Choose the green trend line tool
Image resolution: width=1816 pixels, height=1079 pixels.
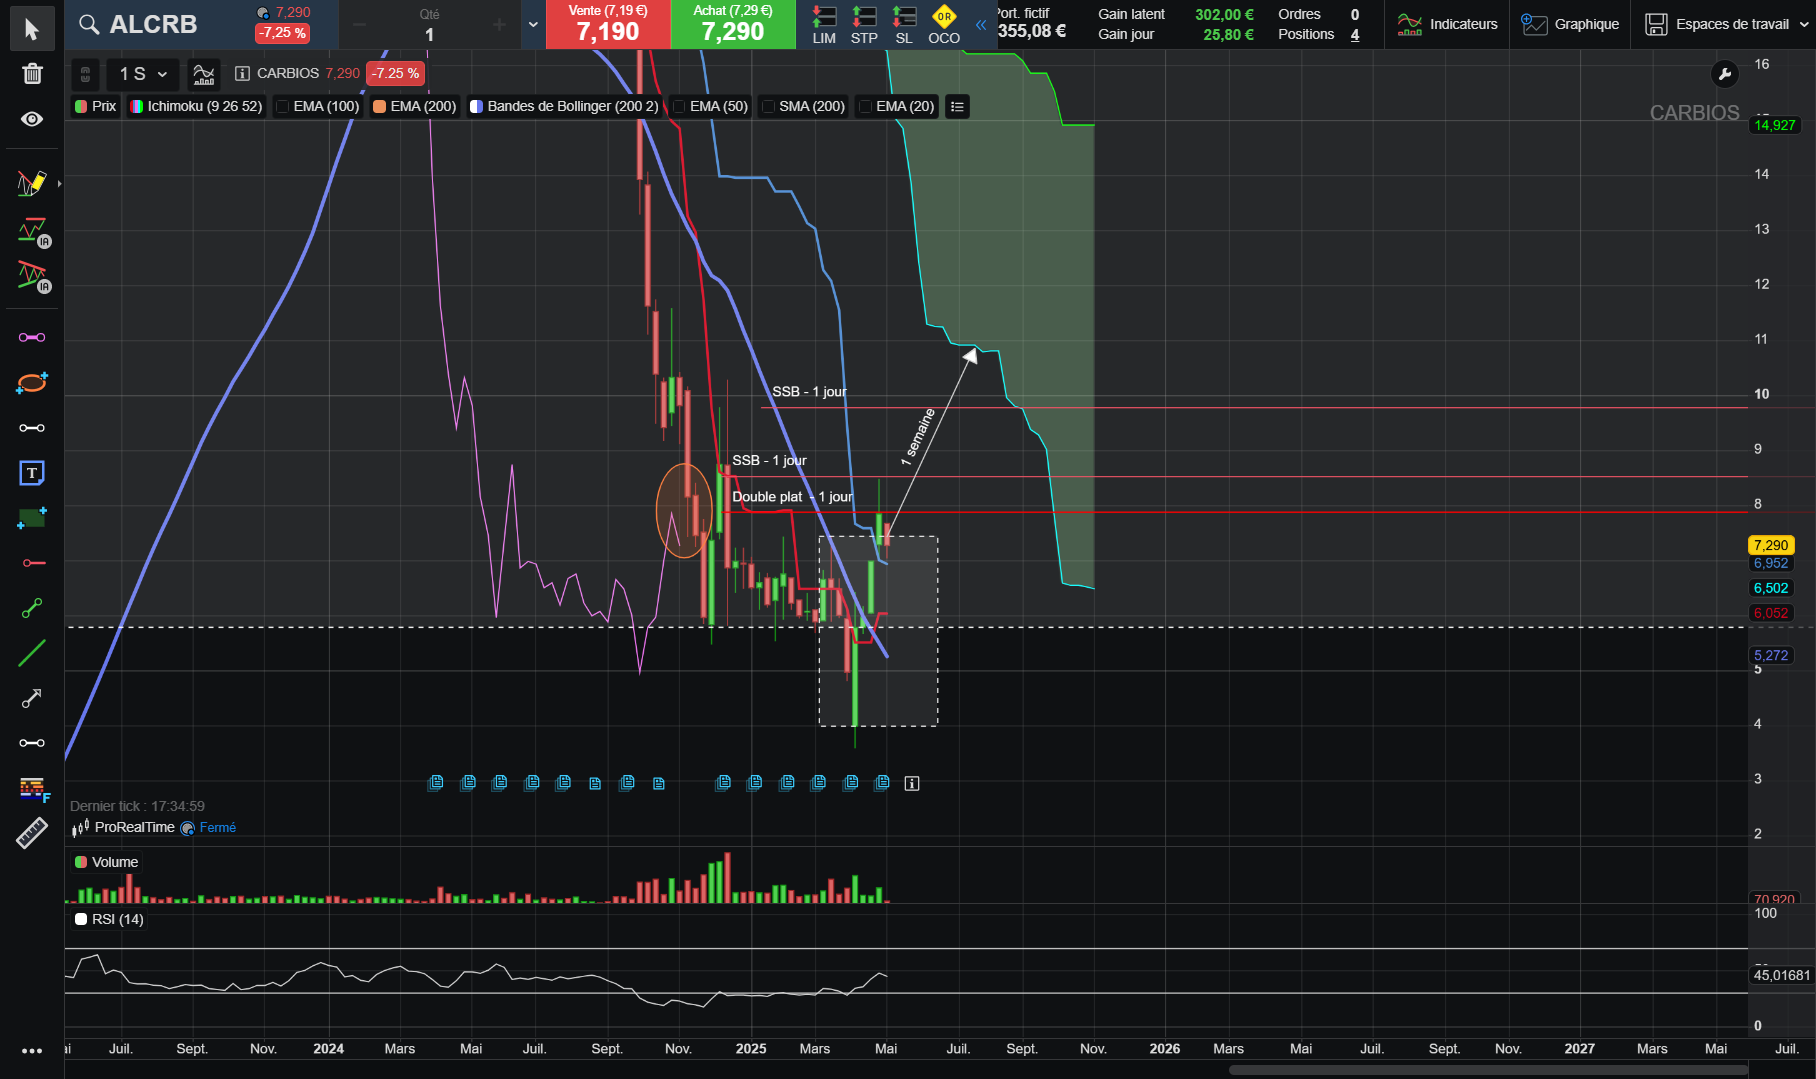coord(32,653)
